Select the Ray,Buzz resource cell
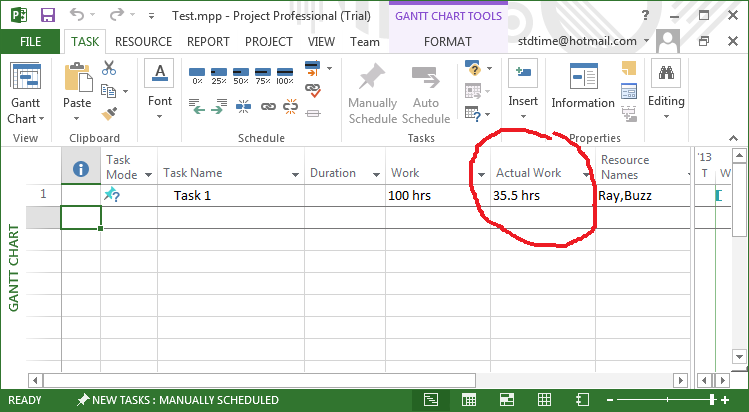Screen dimensions: 749x412 point(643,195)
